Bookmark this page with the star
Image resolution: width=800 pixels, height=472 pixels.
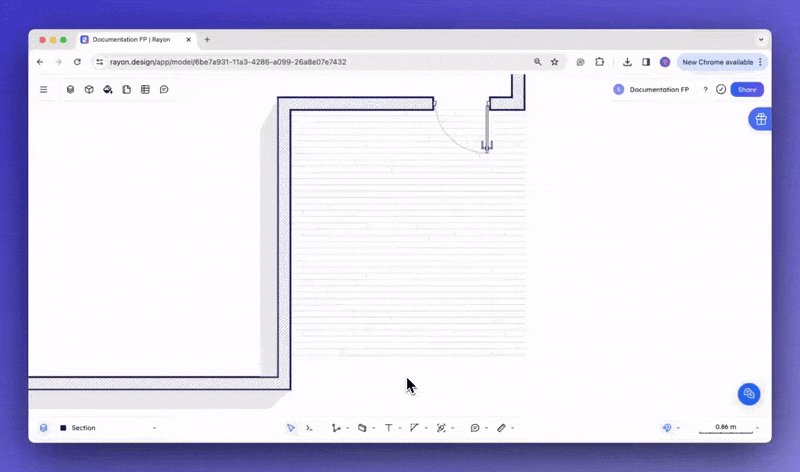pyautogui.click(x=554, y=62)
